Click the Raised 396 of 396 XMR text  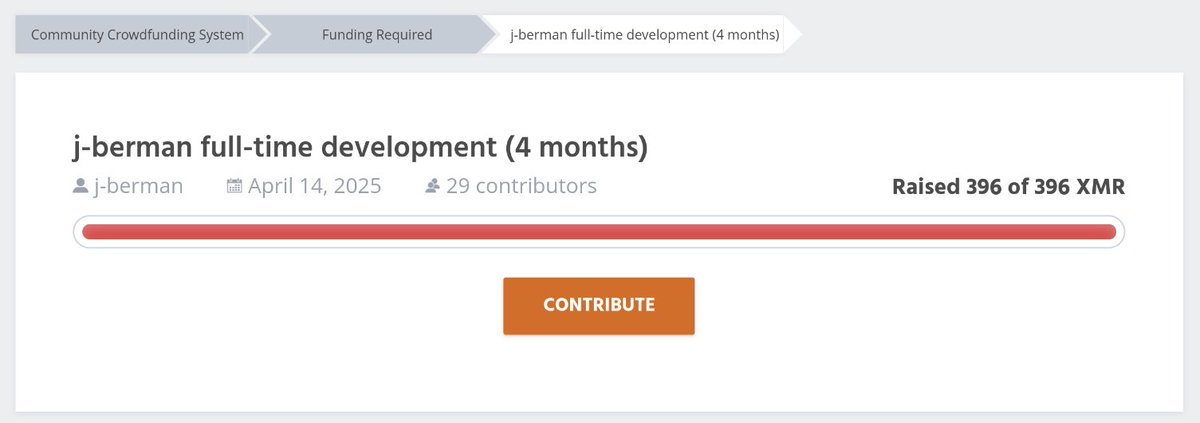click(x=1008, y=187)
